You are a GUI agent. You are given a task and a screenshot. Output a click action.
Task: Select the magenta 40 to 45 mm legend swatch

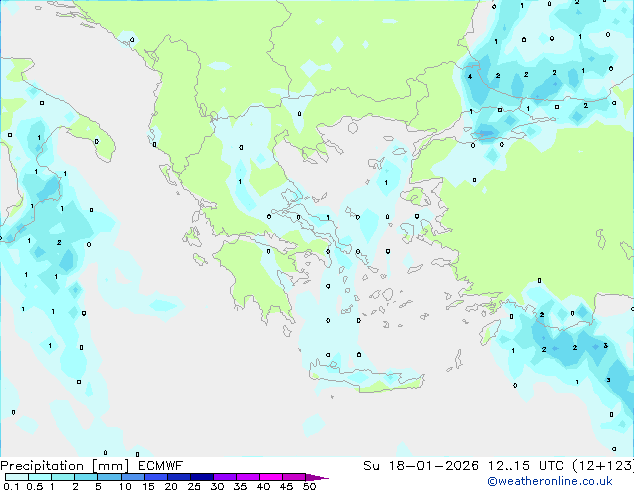click(271, 477)
